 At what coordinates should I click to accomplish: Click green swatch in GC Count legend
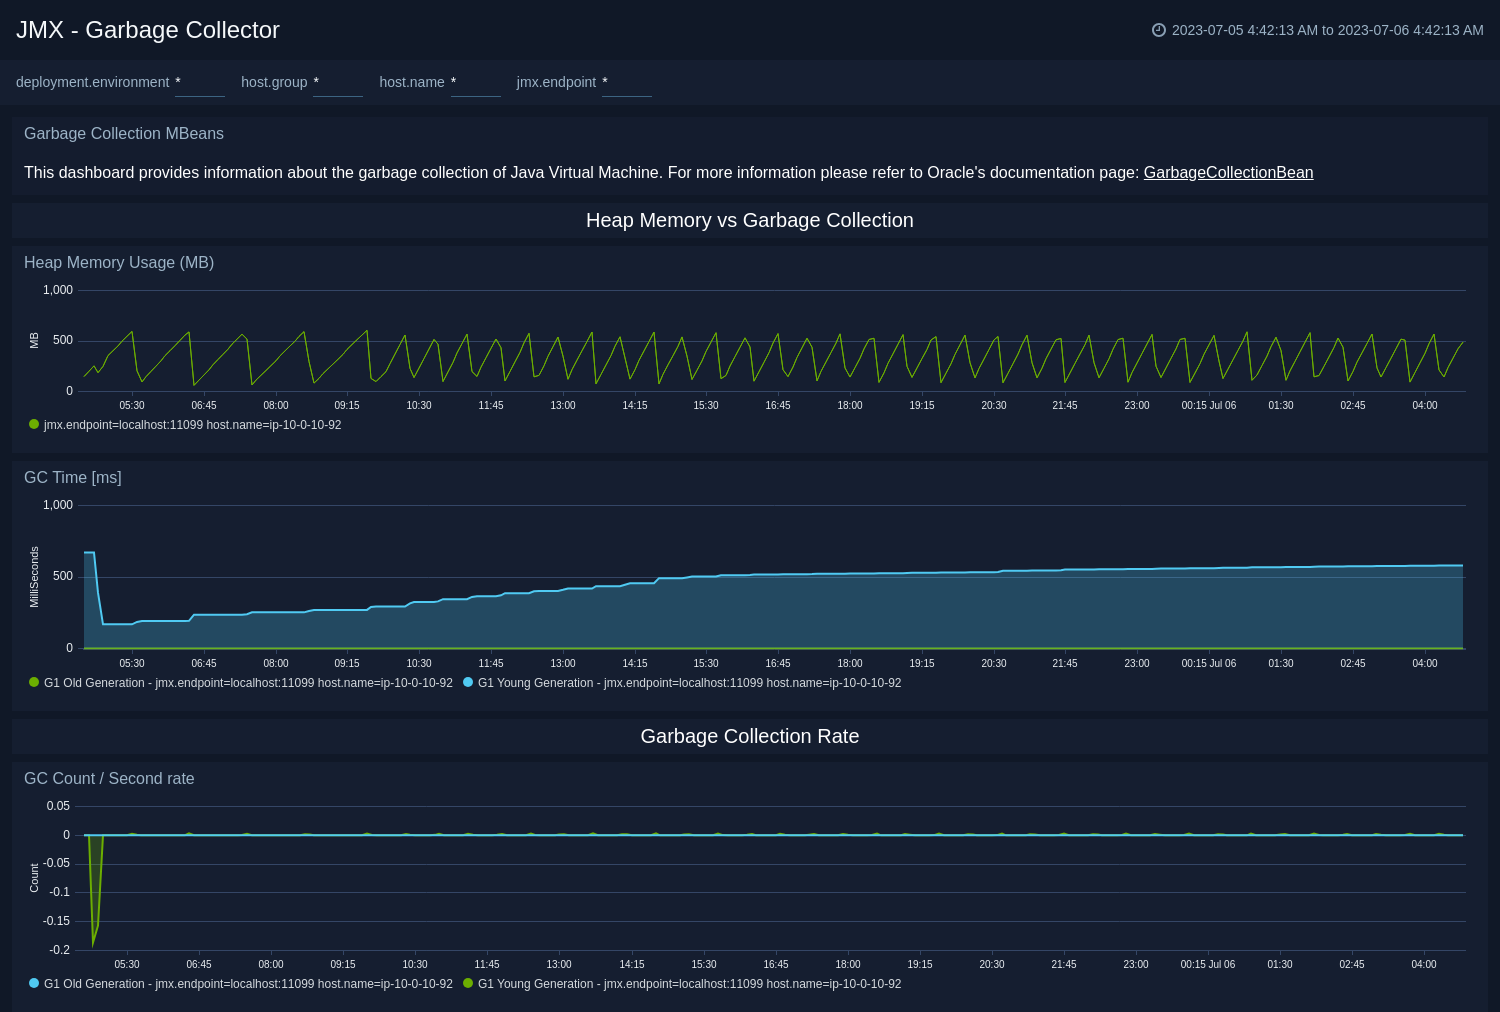click(468, 984)
